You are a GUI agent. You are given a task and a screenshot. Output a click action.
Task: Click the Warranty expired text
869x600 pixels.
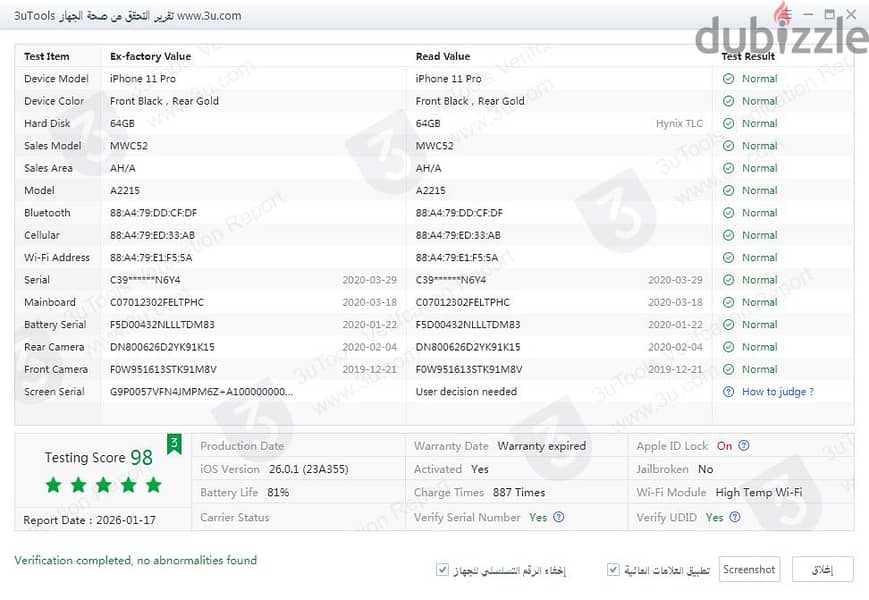click(541, 446)
